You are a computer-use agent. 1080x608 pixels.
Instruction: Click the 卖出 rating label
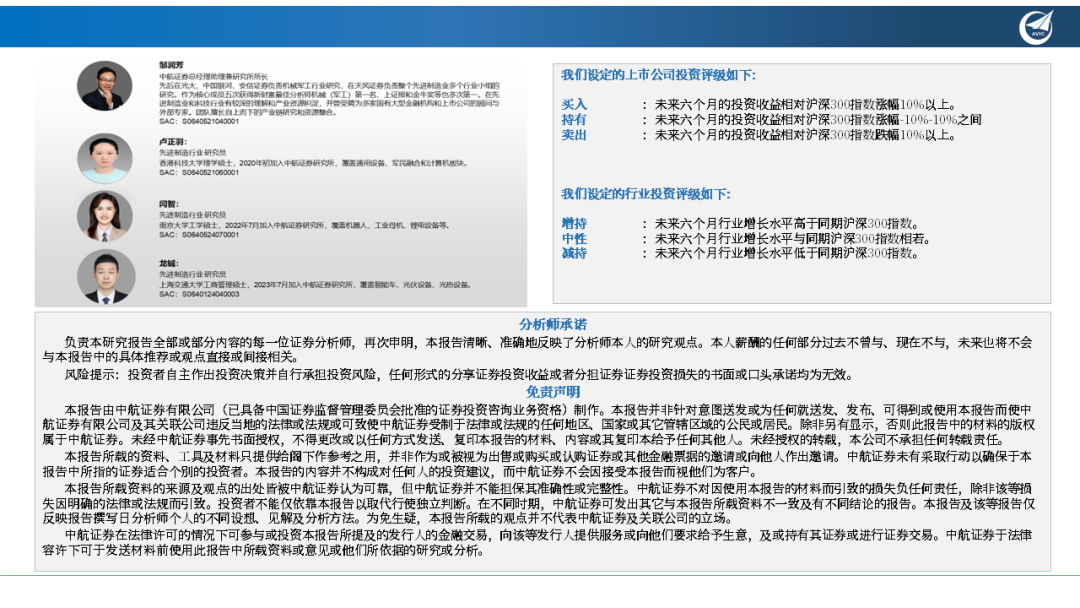click(x=574, y=135)
